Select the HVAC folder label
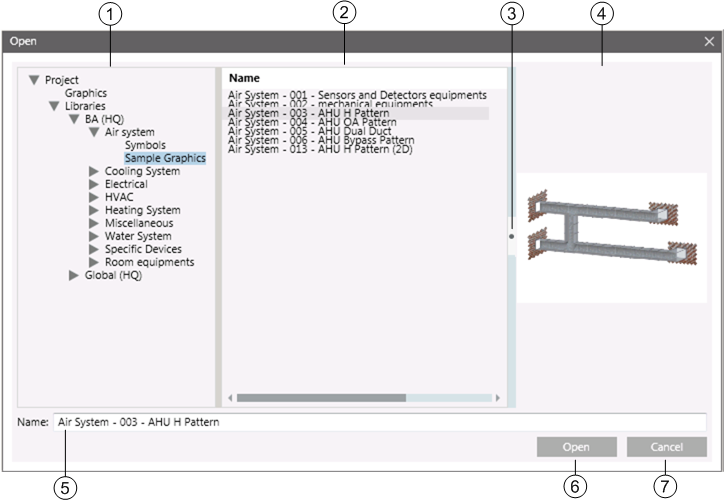This screenshot has height=500, width=725. (x=119, y=197)
